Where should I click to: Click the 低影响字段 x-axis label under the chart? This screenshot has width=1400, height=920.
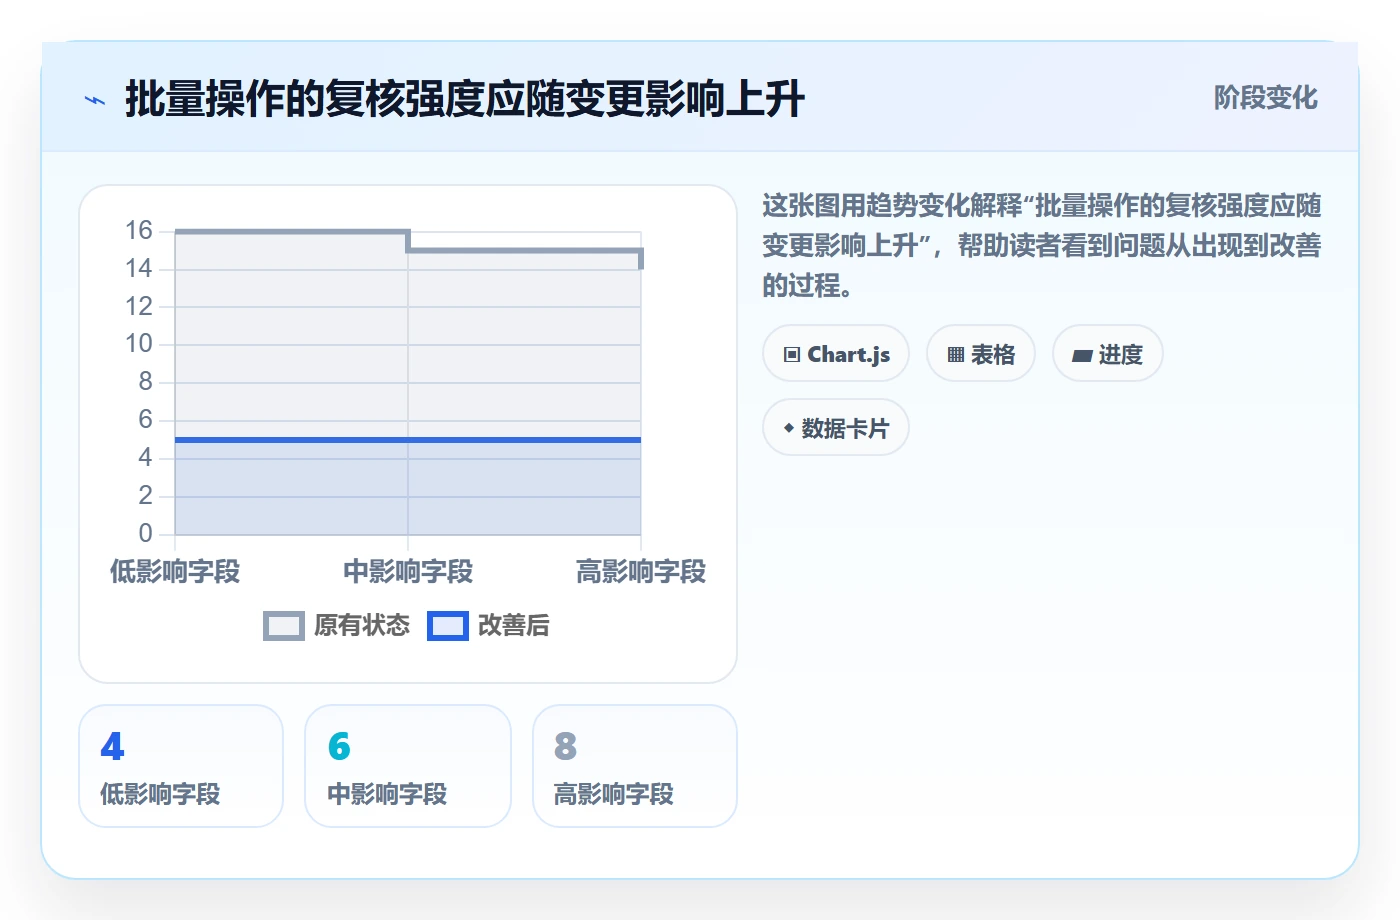[x=175, y=572]
